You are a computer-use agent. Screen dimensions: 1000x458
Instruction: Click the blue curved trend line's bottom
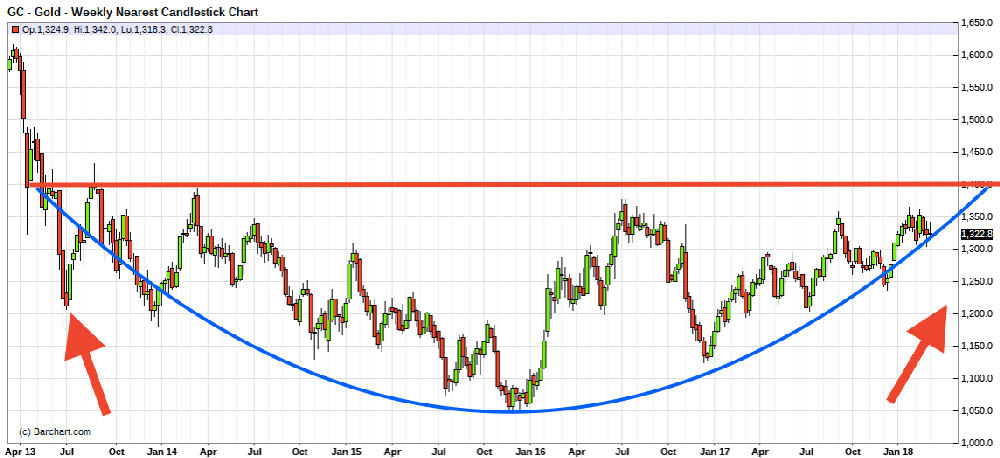[520, 411]
